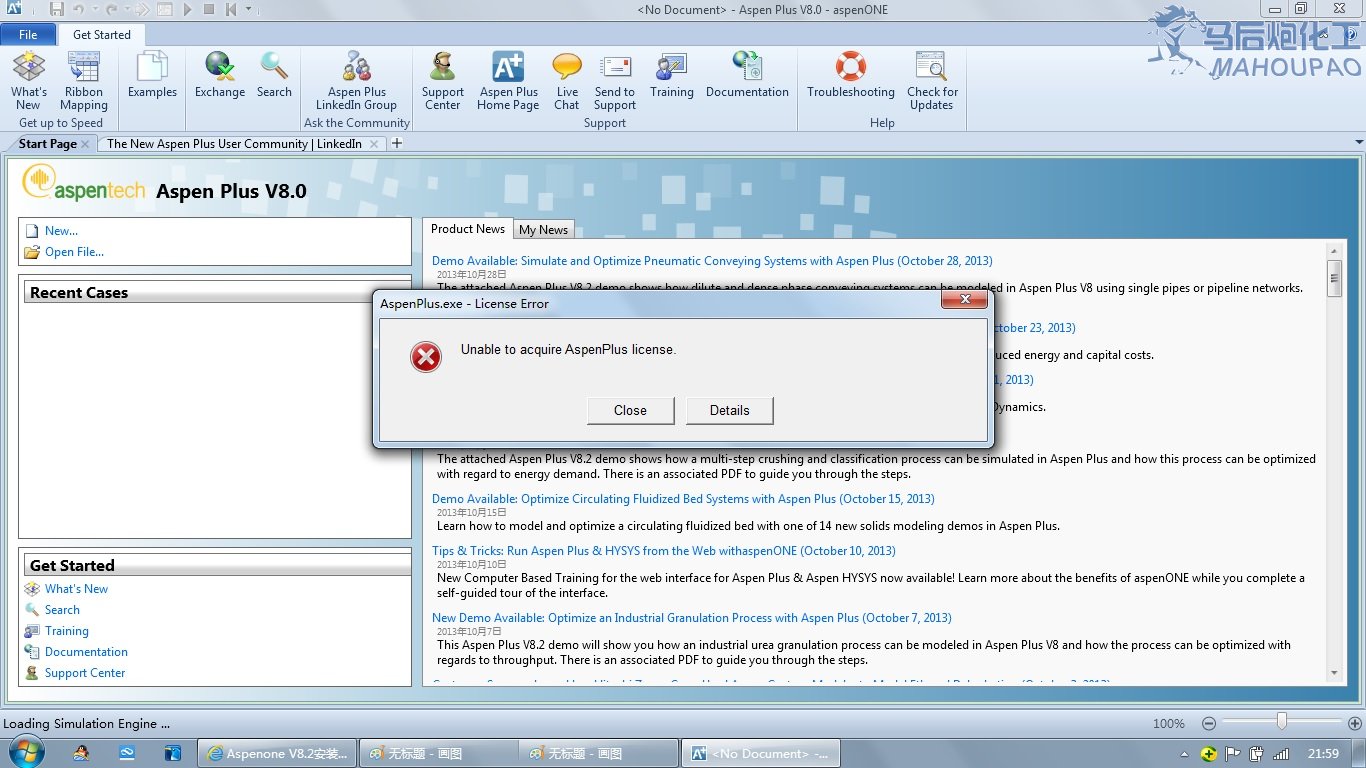Click the Undo arrow in the title bar
Viewport: 1366px width, 768px height.
[78, 9]
